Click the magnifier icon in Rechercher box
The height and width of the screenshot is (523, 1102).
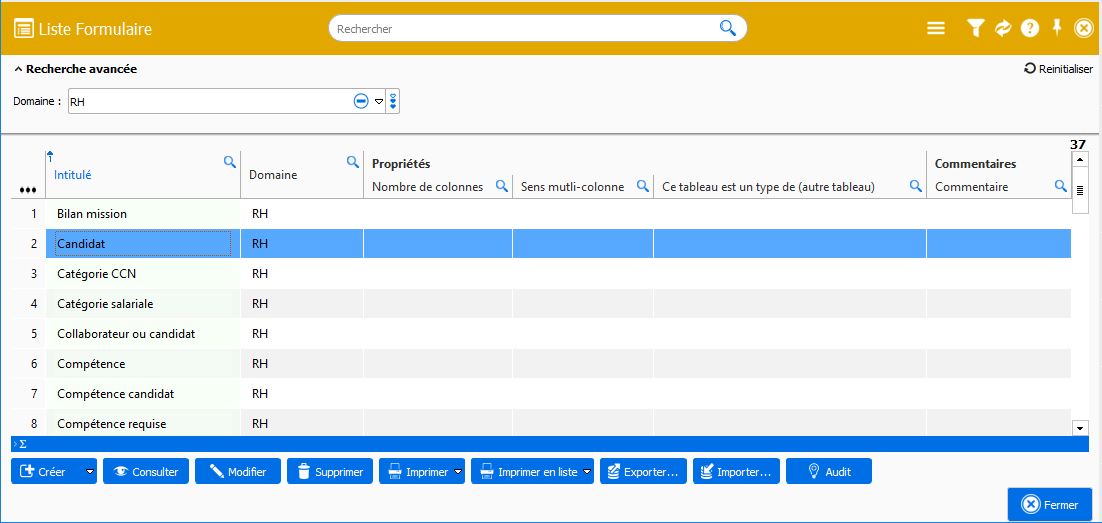728,28
